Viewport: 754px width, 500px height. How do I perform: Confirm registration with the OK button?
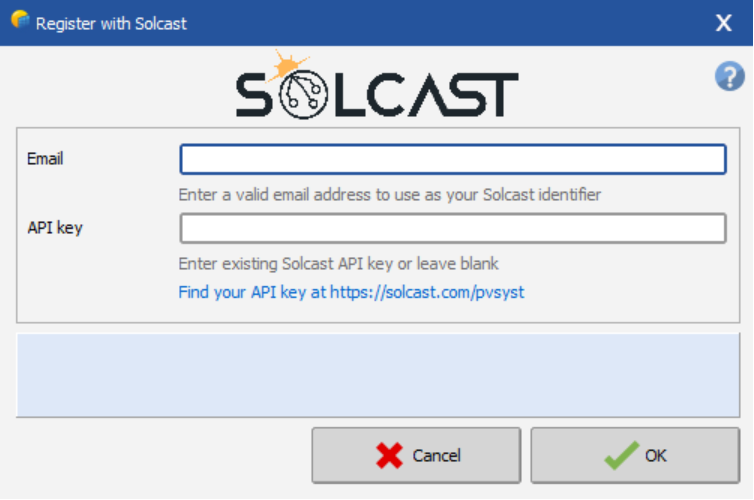(x=635, y=455)
